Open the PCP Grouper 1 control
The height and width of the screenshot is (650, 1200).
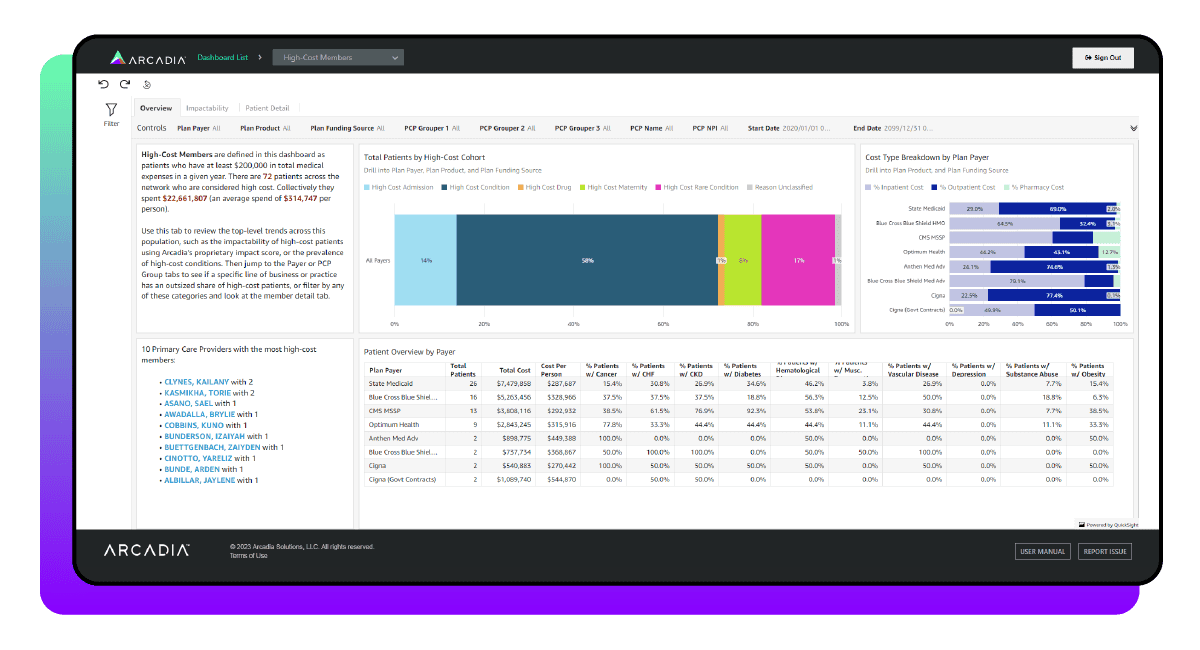(x=432, y=128)
